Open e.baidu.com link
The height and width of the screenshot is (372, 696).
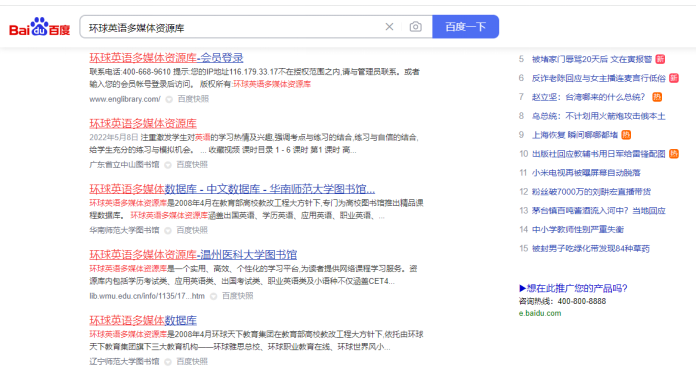tap(540, 313)
